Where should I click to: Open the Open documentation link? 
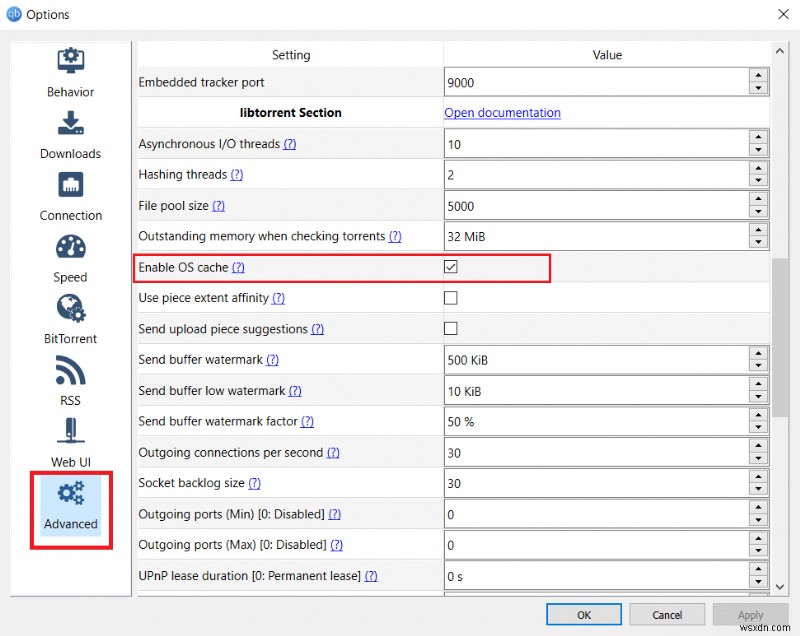pyautogui.click(x=502, y=113)
